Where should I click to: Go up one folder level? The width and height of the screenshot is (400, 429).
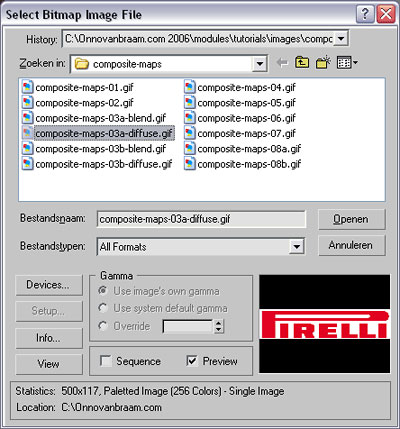pos(302,63)
